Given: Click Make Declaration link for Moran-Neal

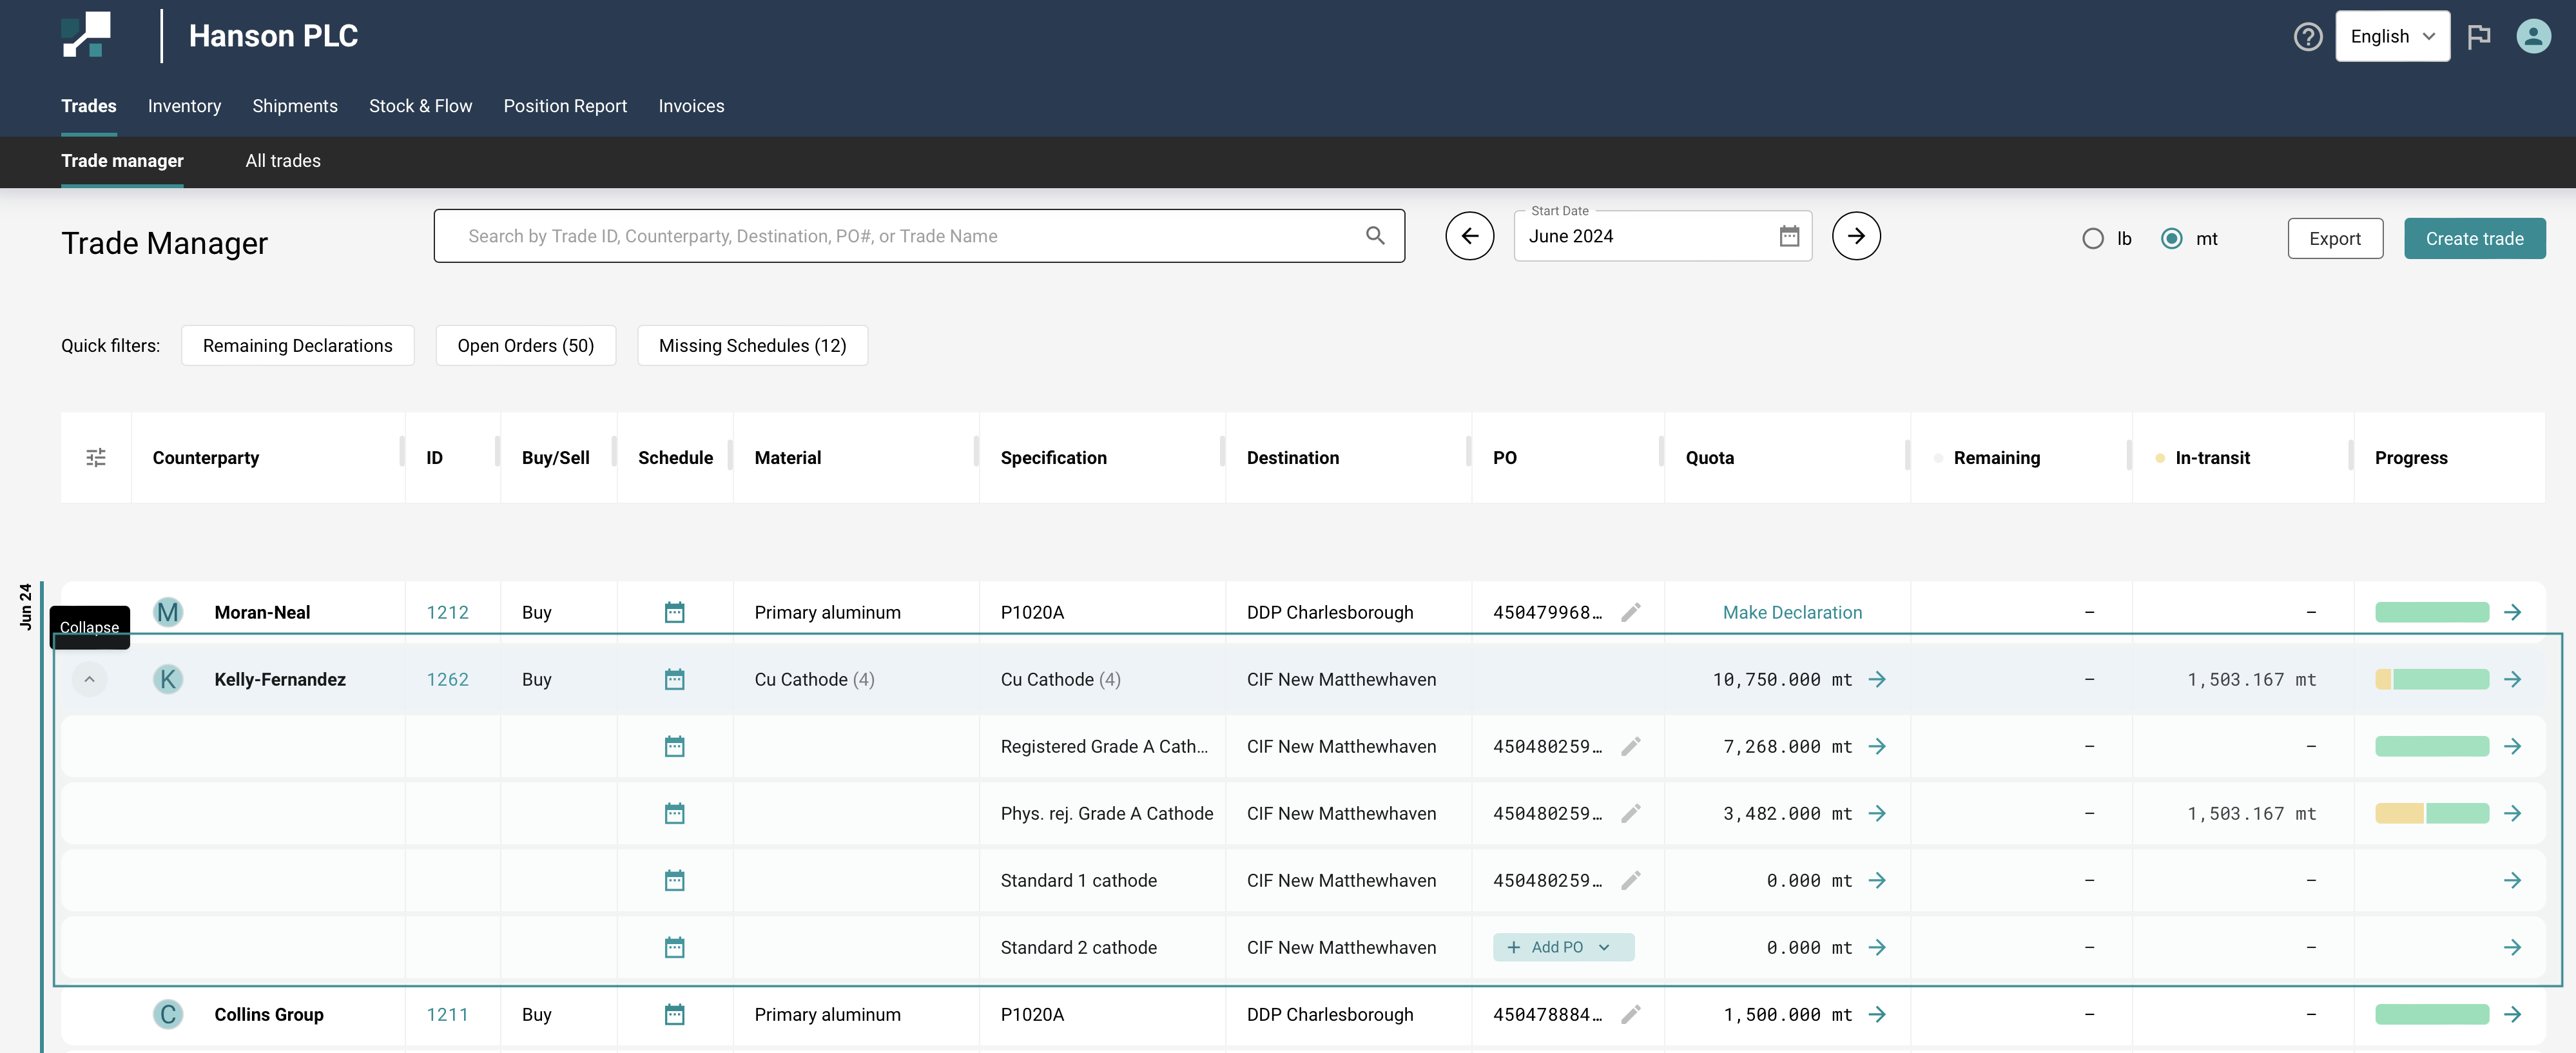Looking at the screenshot, I should (x=1792, y=612).
